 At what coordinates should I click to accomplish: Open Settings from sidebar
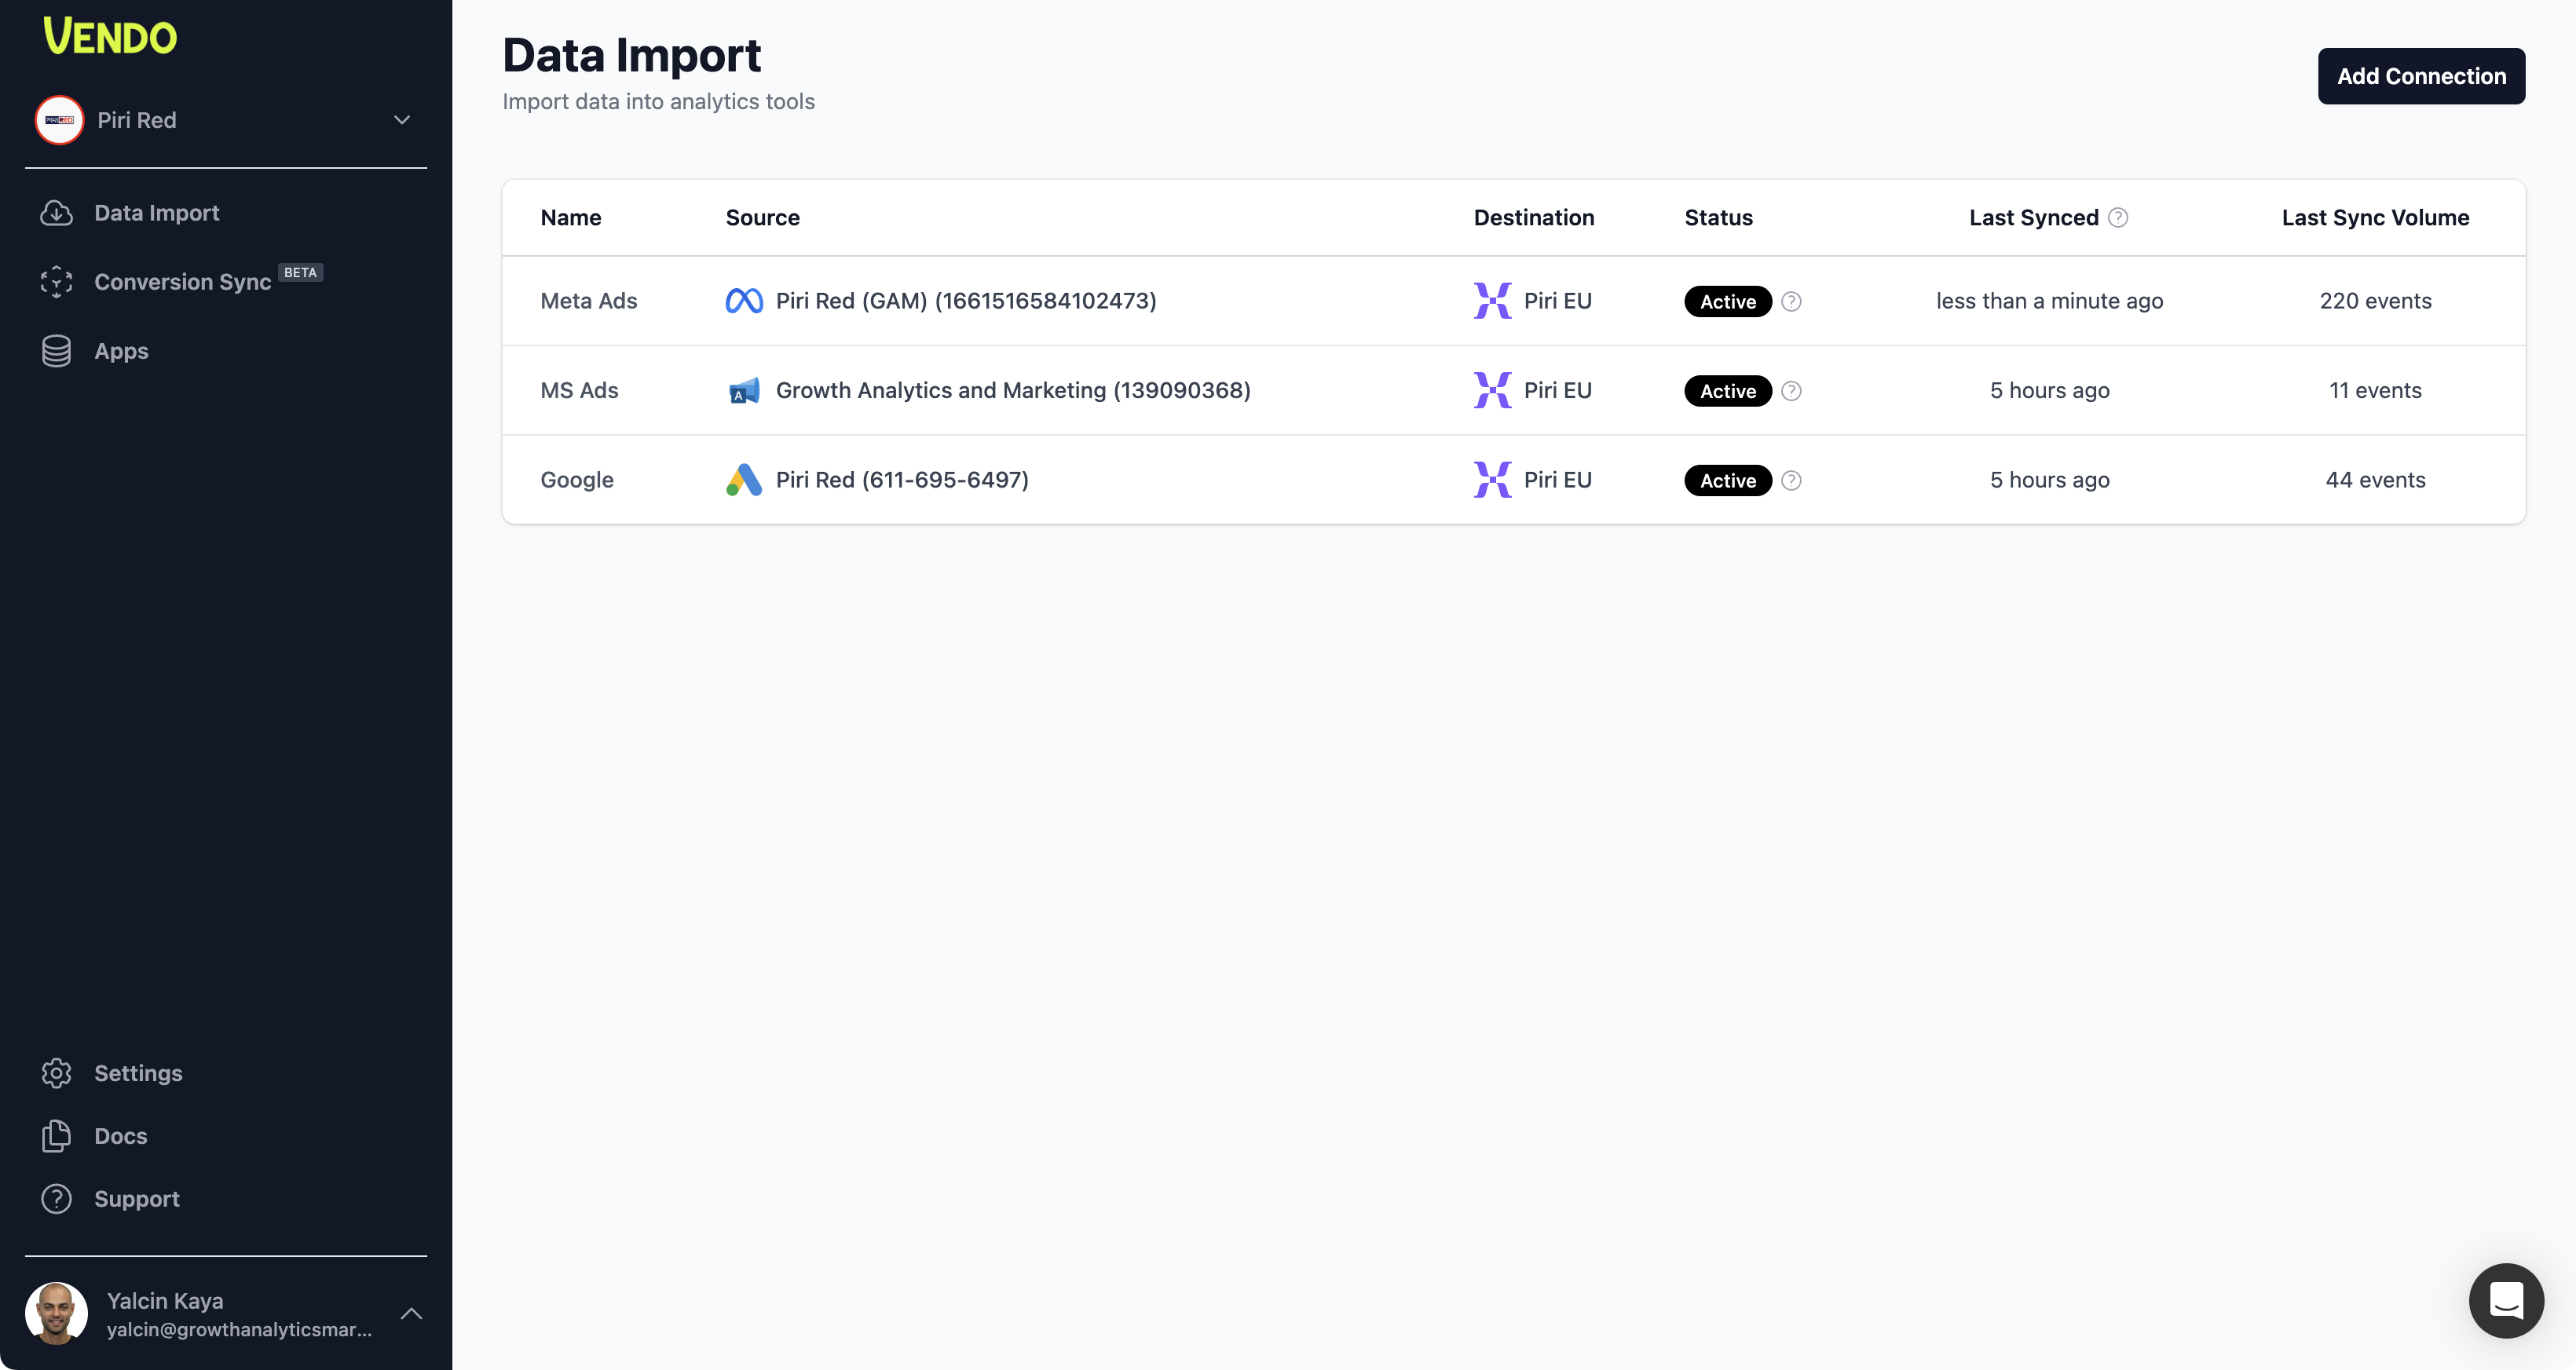click(x=138, y=1073)
